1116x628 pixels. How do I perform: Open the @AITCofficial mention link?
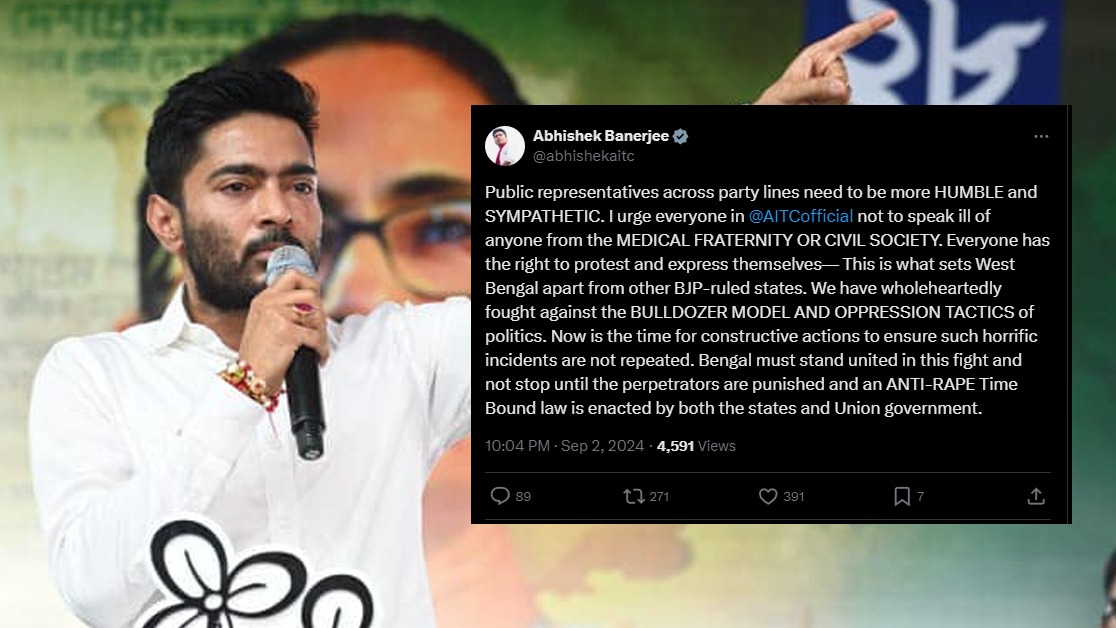[801, 216]
